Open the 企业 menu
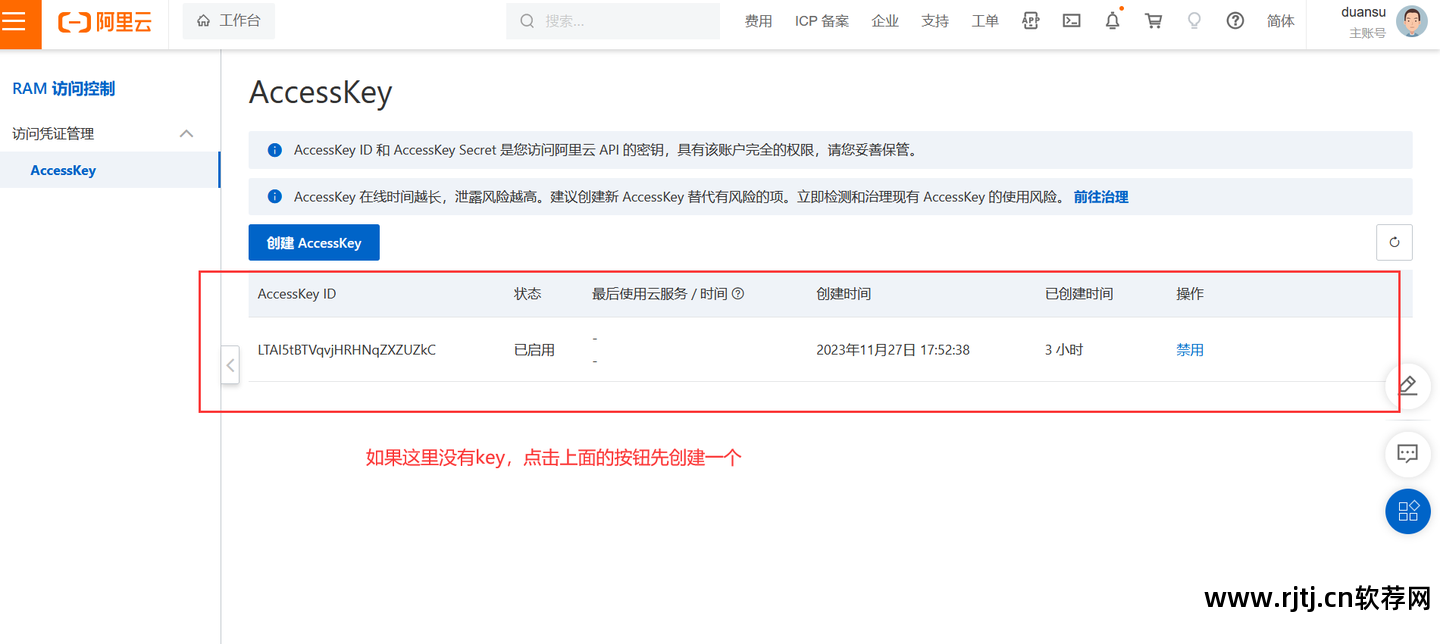1440x644 pixels. pyautogui.click(x=885, y=21)
